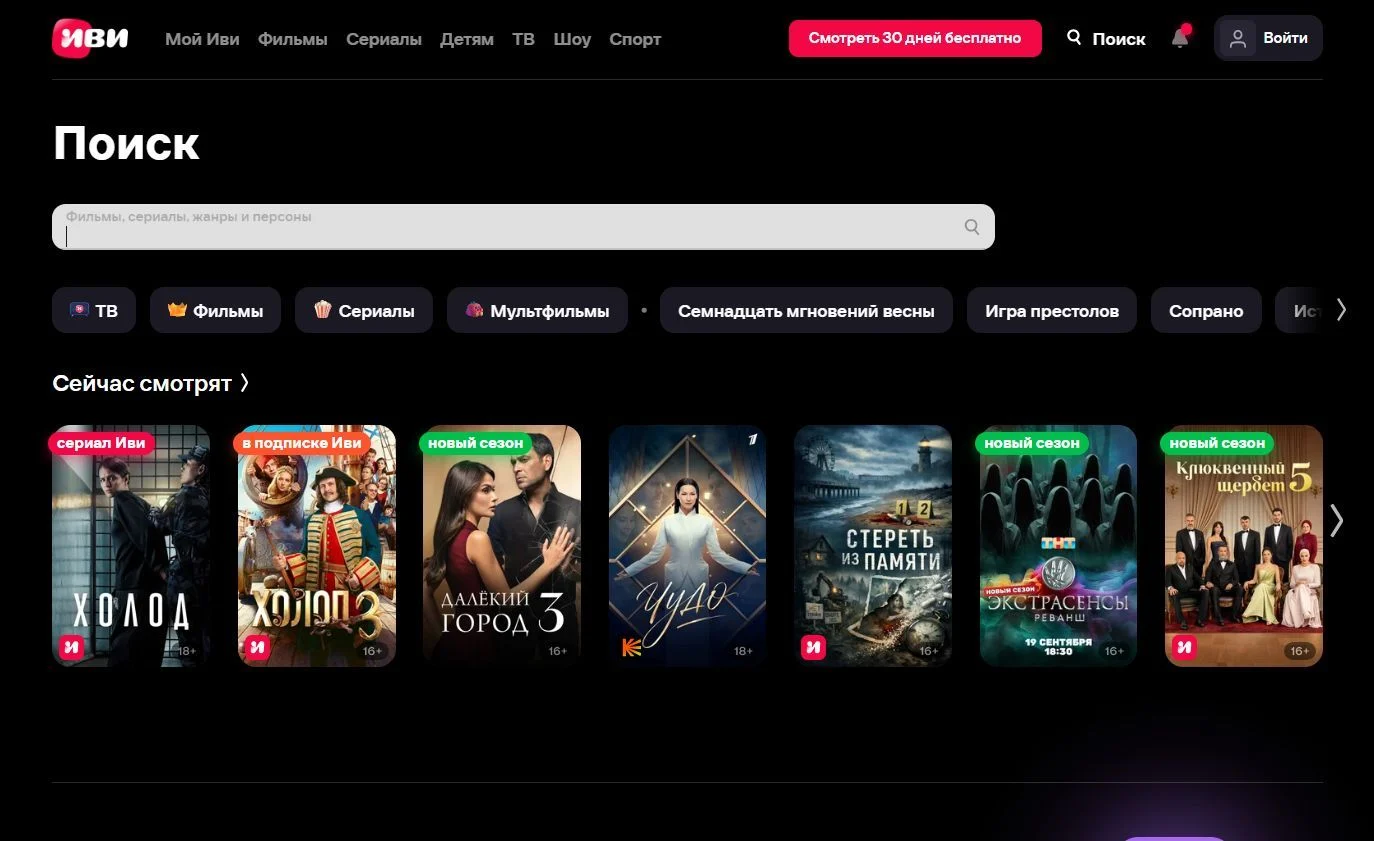
Task: Select the Мультфильмы filter chip
Action: 537,311
